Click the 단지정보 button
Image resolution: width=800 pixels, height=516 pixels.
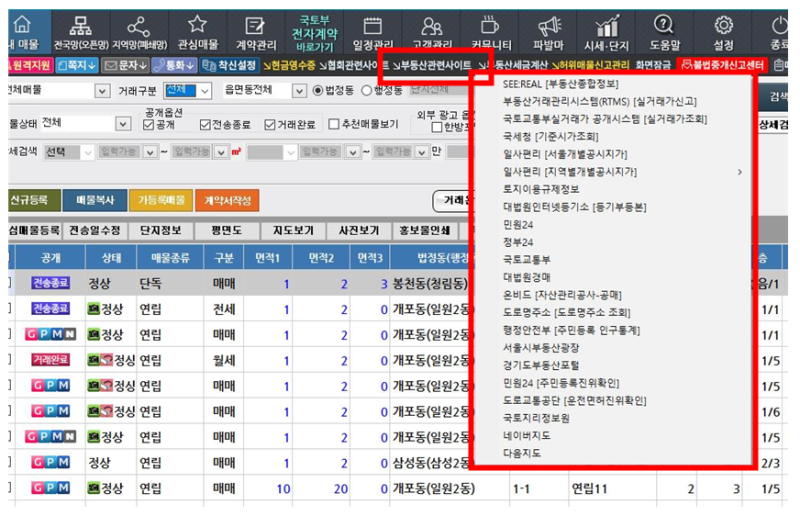161,231
